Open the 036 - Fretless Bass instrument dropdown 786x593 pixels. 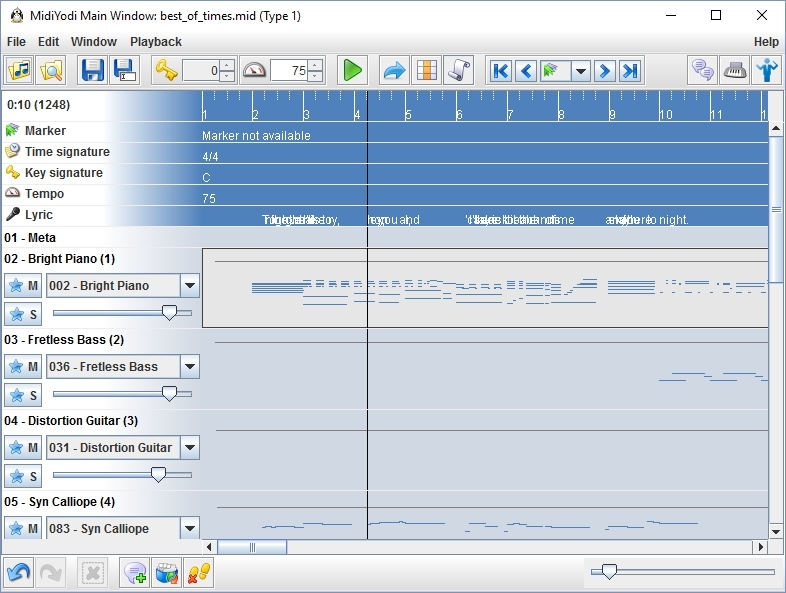(x=189, y=367)
